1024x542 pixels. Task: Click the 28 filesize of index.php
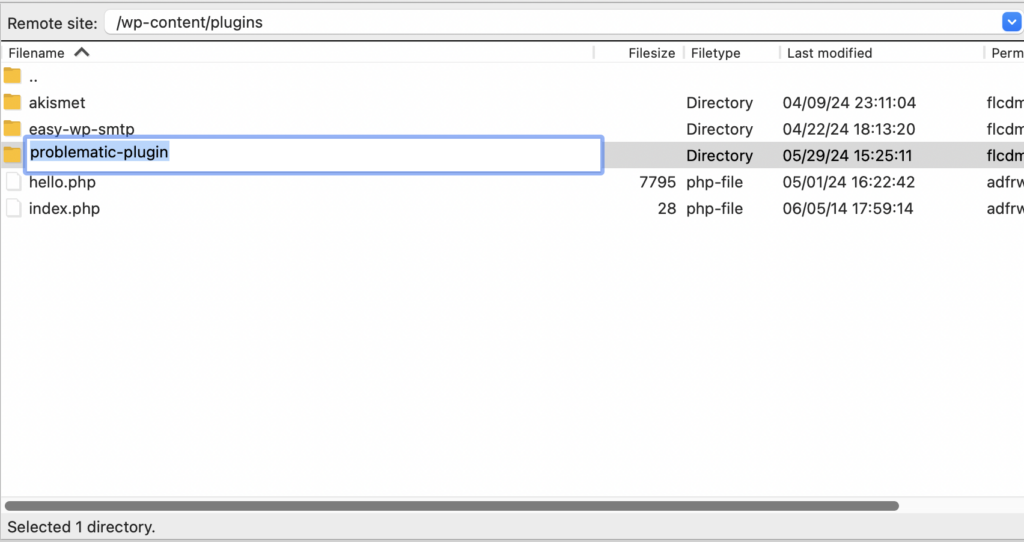point(667,209)
